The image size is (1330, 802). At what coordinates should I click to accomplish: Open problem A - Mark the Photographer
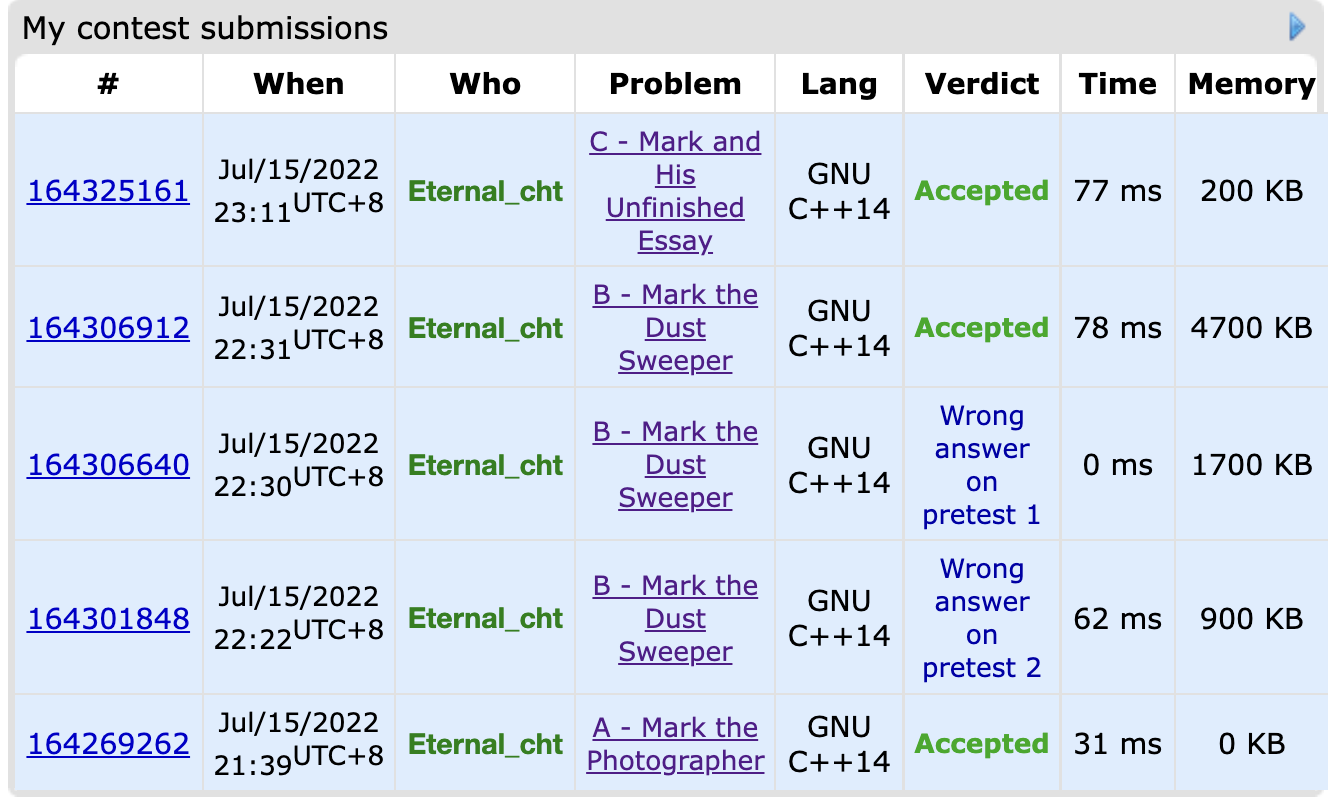point(675,744)
